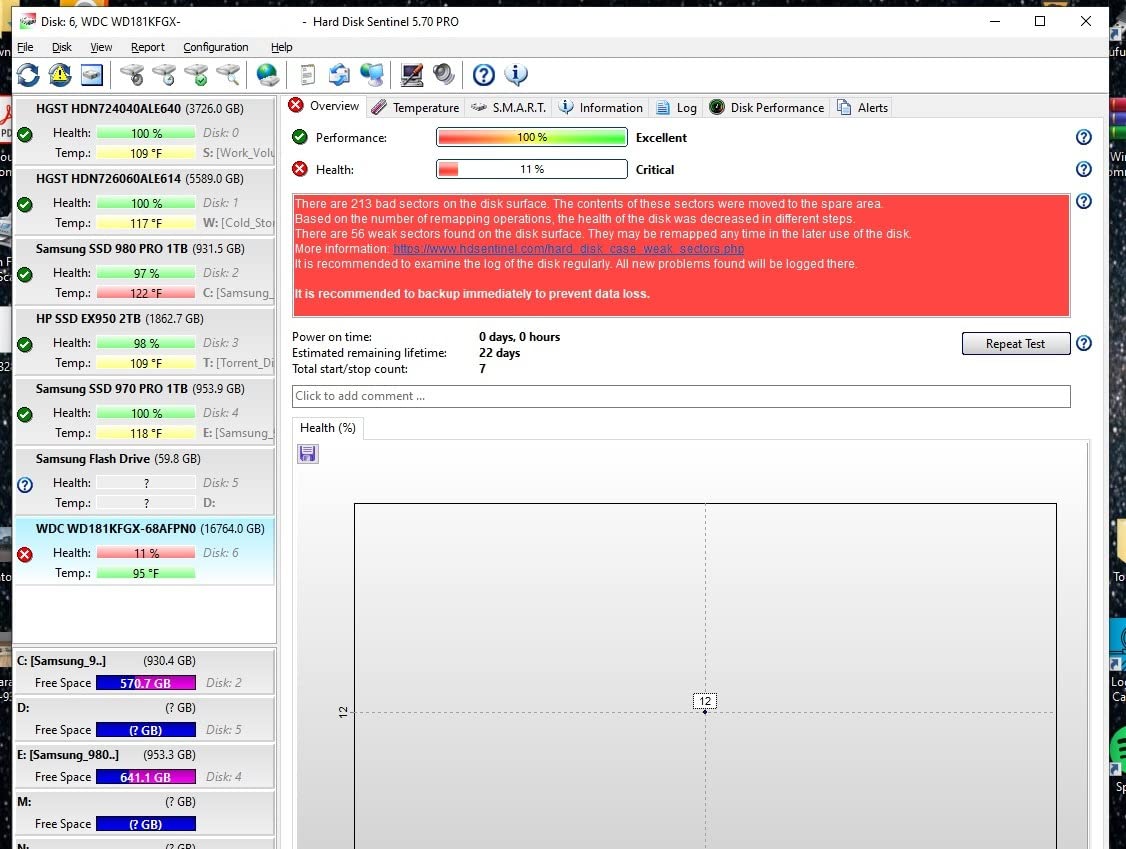The image size is (1126, 849).
Task: Click E: volume free space 641.1 GB bar
Action: (x=146, y=777)
